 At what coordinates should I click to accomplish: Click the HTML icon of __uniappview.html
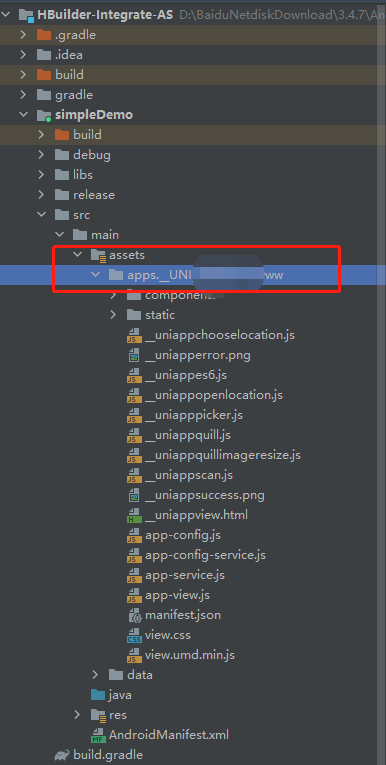[x=134, y=515]
